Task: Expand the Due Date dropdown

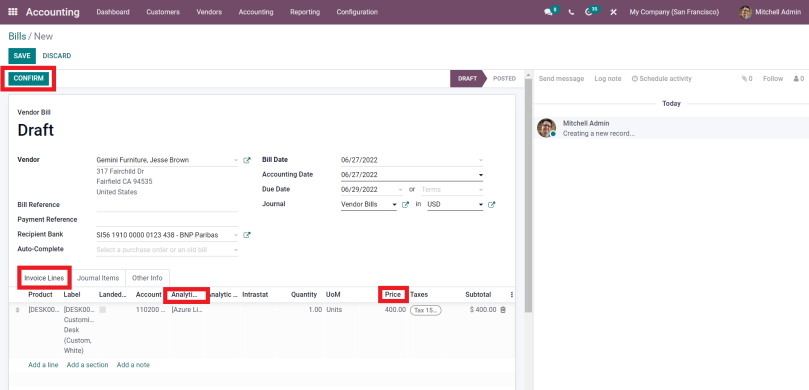Action: (400, 190)
